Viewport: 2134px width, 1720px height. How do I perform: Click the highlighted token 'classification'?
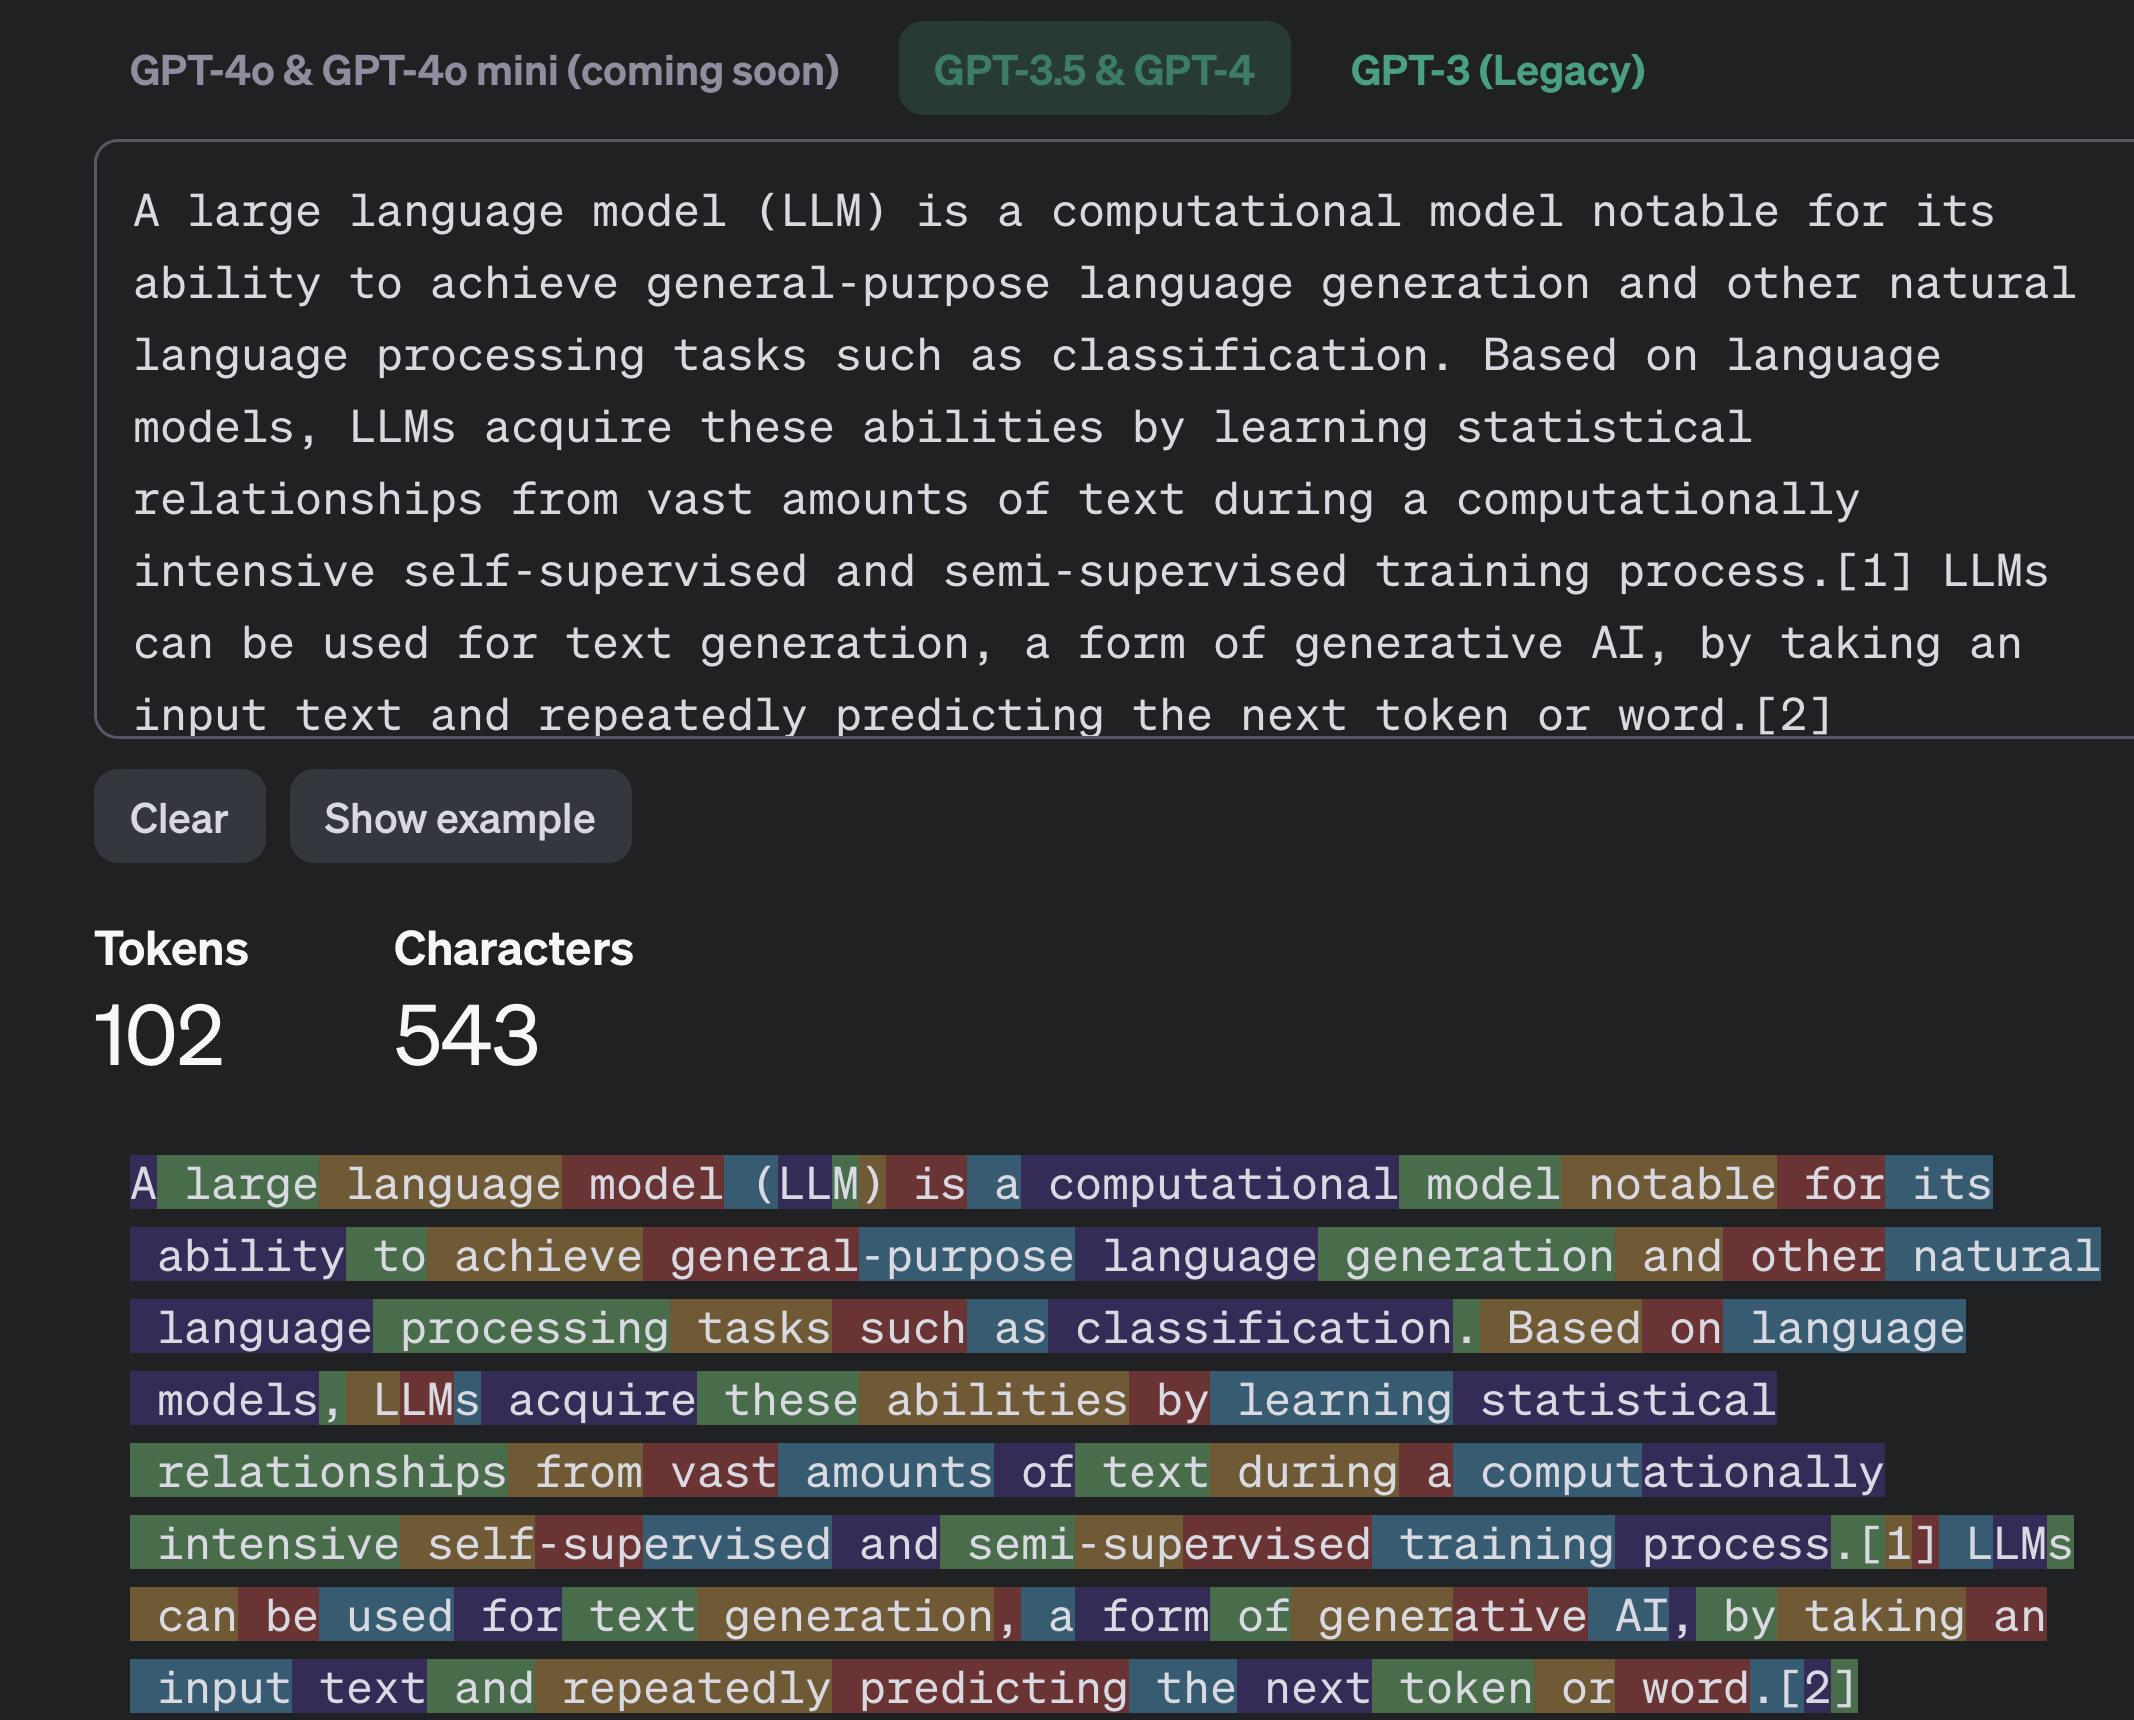point(1250,1328)
